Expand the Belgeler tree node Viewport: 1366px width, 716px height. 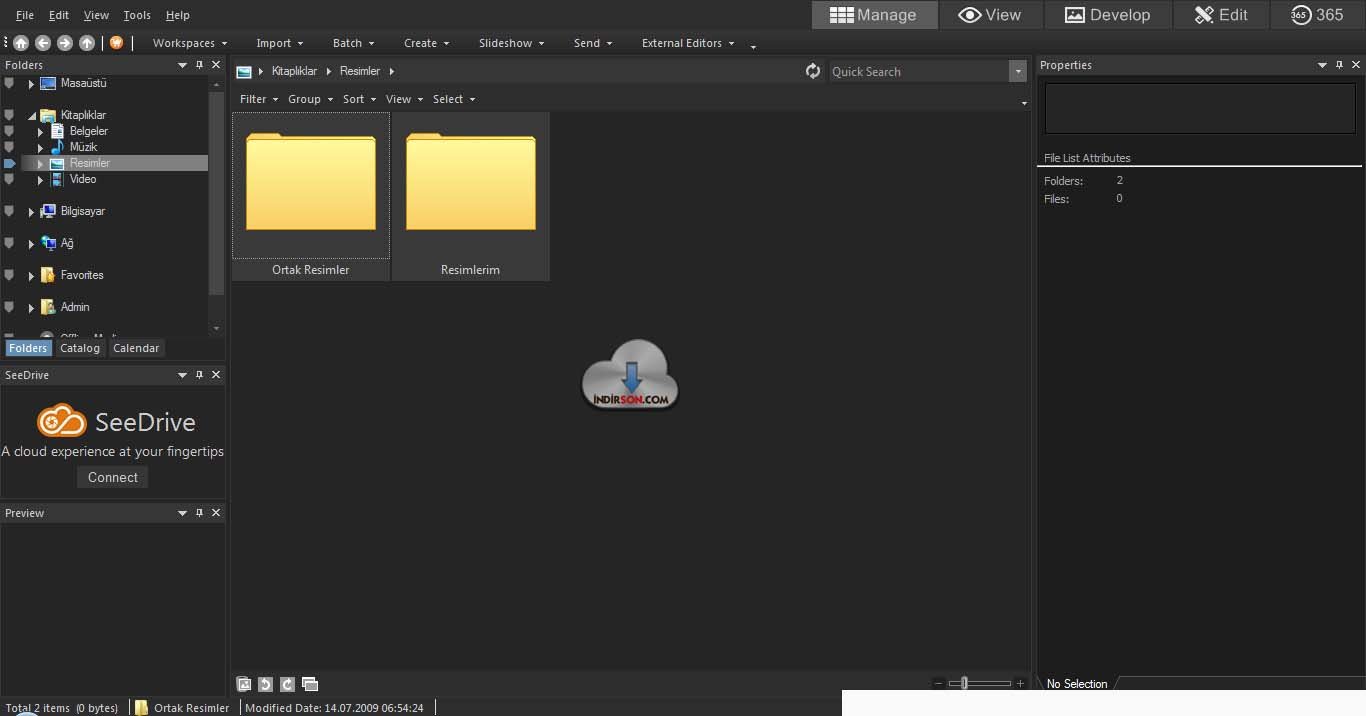40,132
